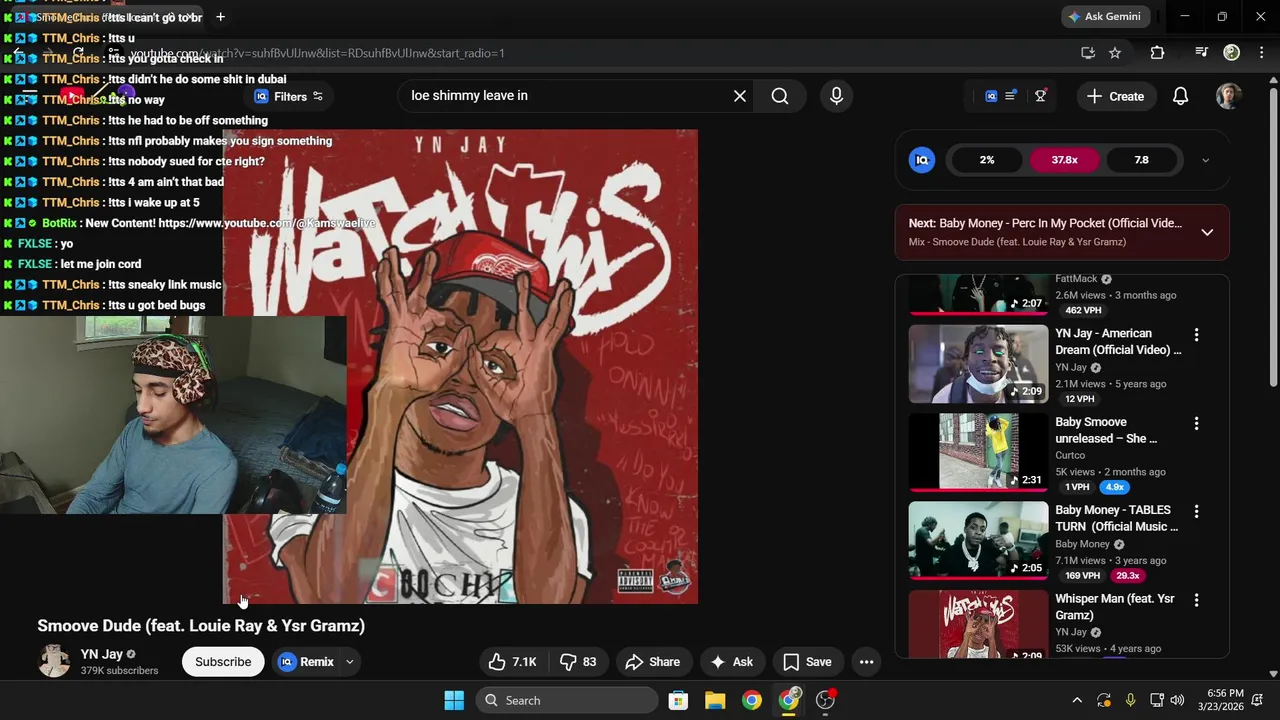Click the Windows taskbar Search box
The height and width of the screenshot is (720, 1280).
point(566,700)
